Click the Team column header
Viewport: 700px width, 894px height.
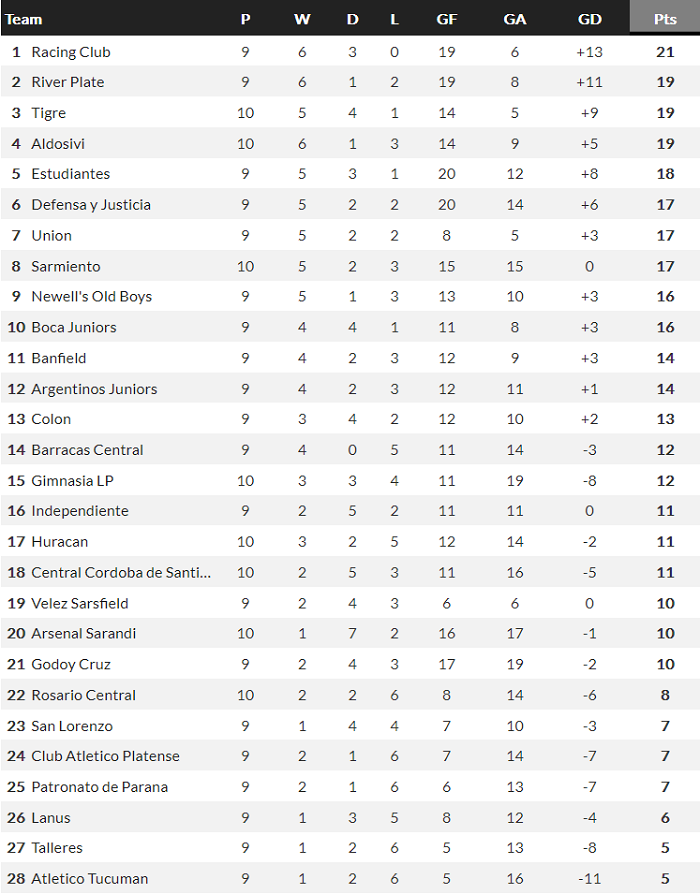(x=25, y=19)
